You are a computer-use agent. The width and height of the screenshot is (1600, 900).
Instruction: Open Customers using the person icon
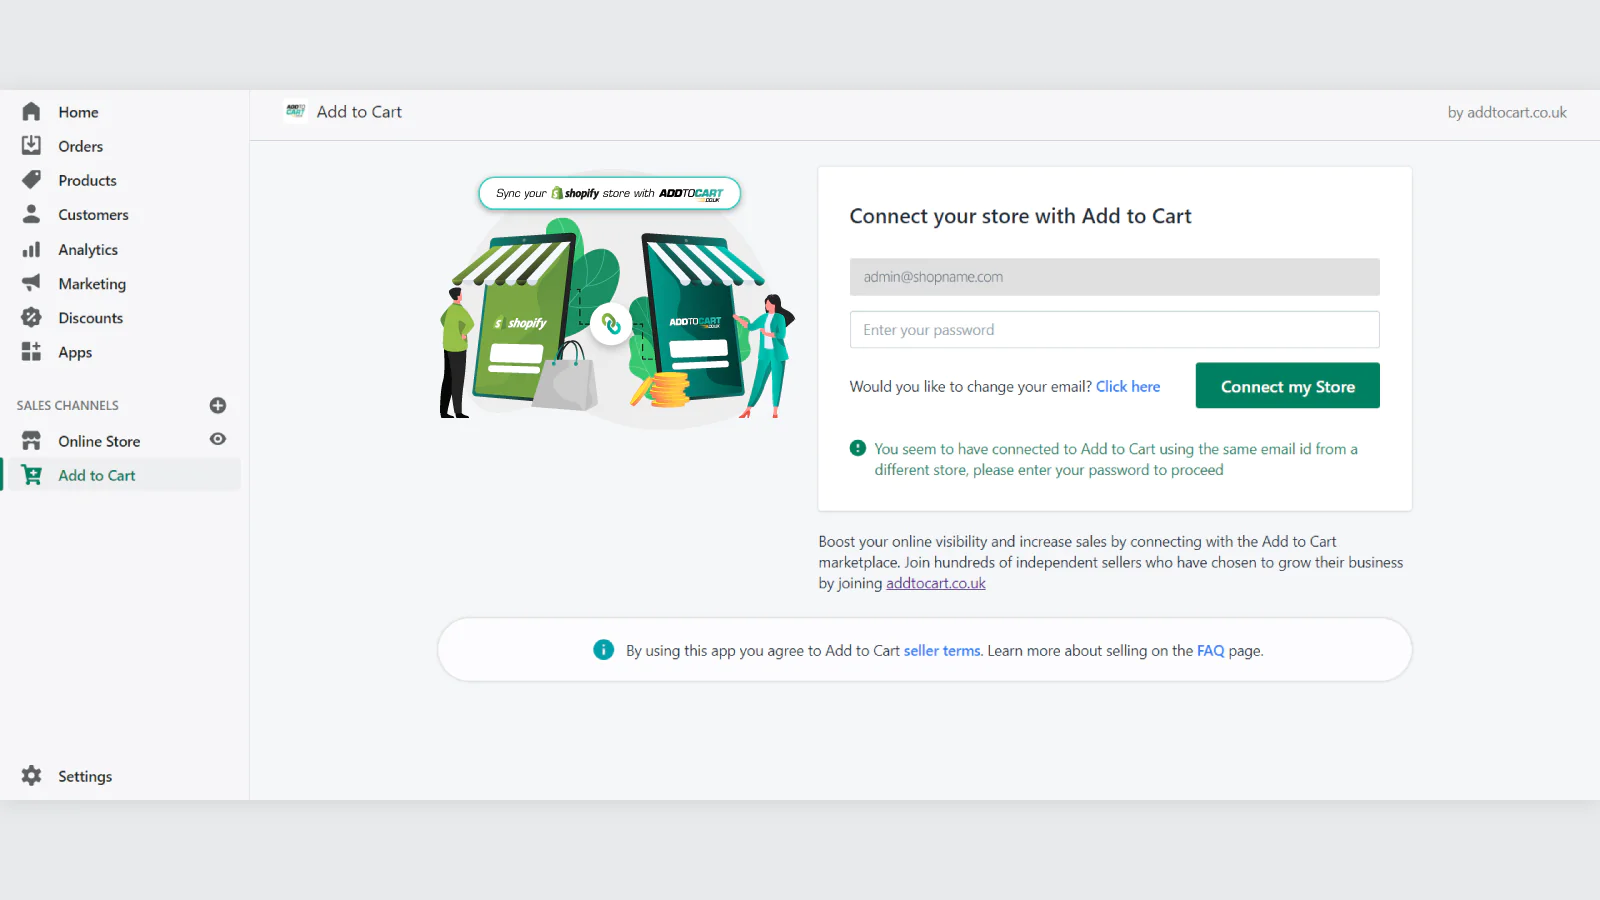[31, 214]
